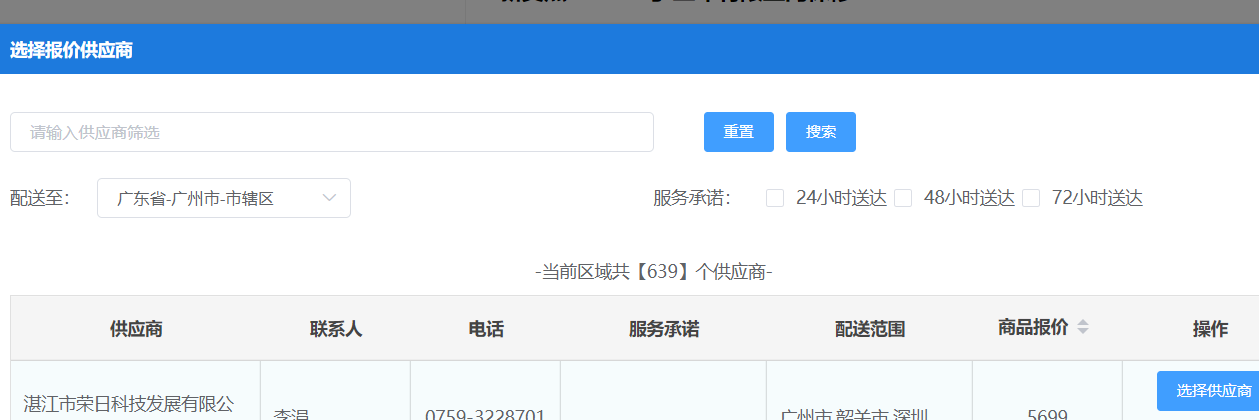Select the 供应商 column header

pyautogui.click(x=136, y=329)
